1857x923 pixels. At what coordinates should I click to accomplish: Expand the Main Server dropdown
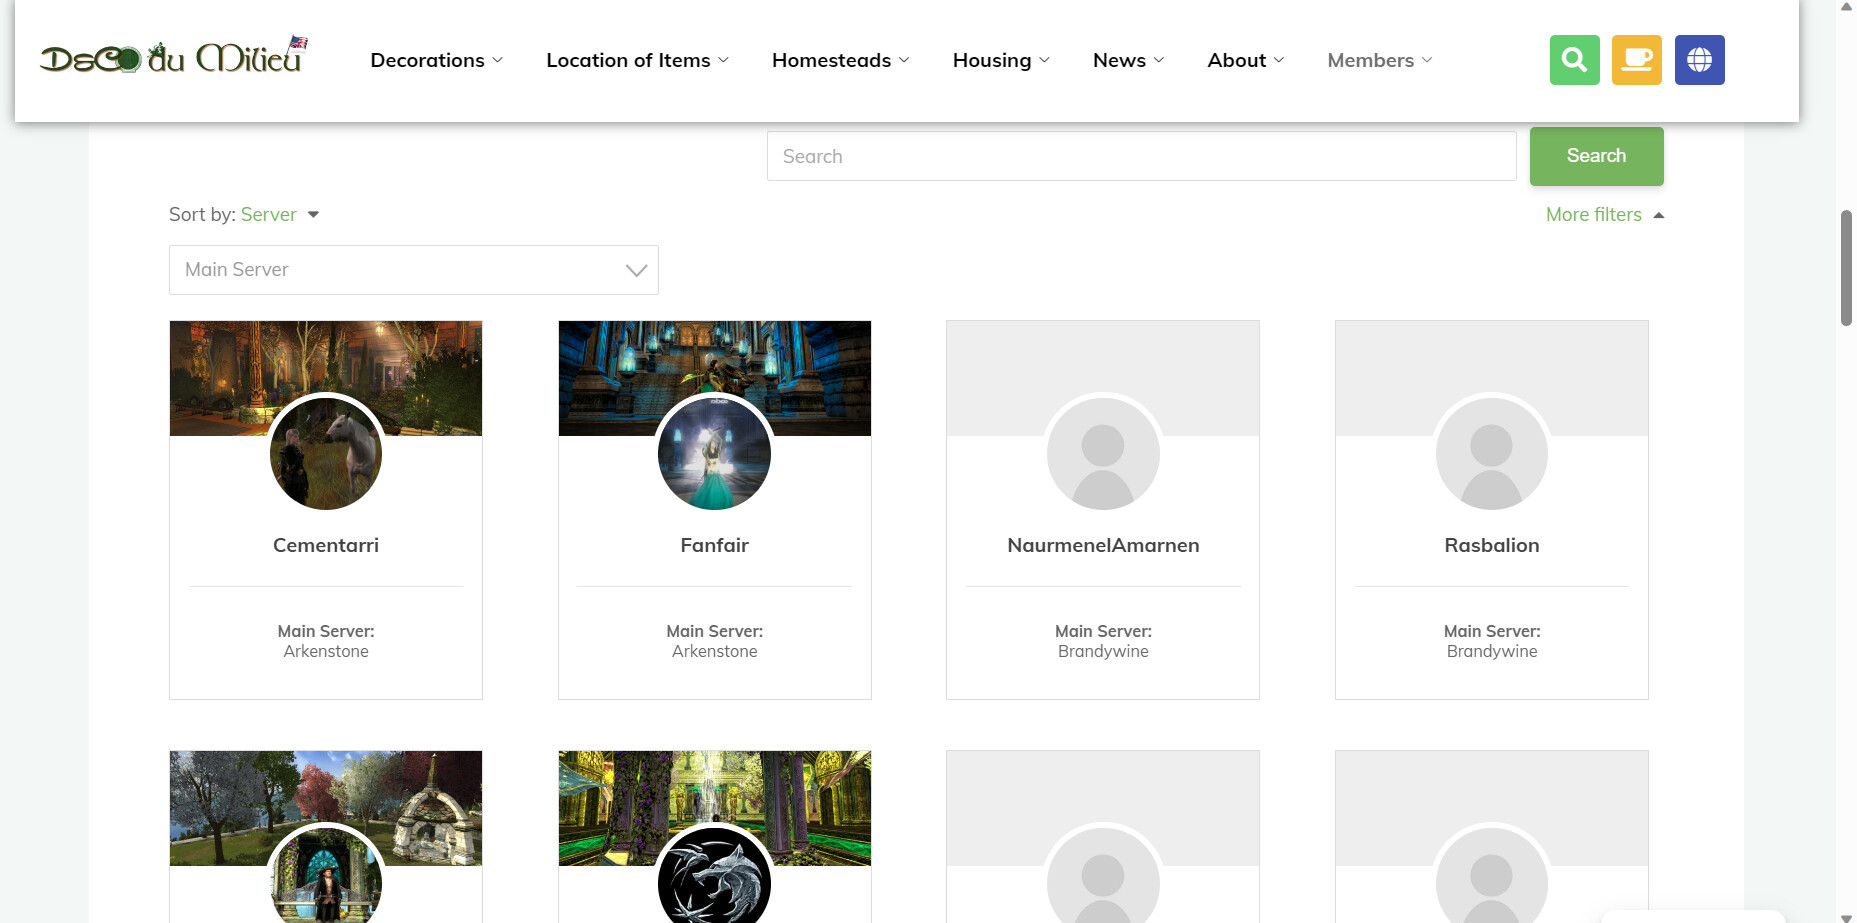[x=413, y=270]
